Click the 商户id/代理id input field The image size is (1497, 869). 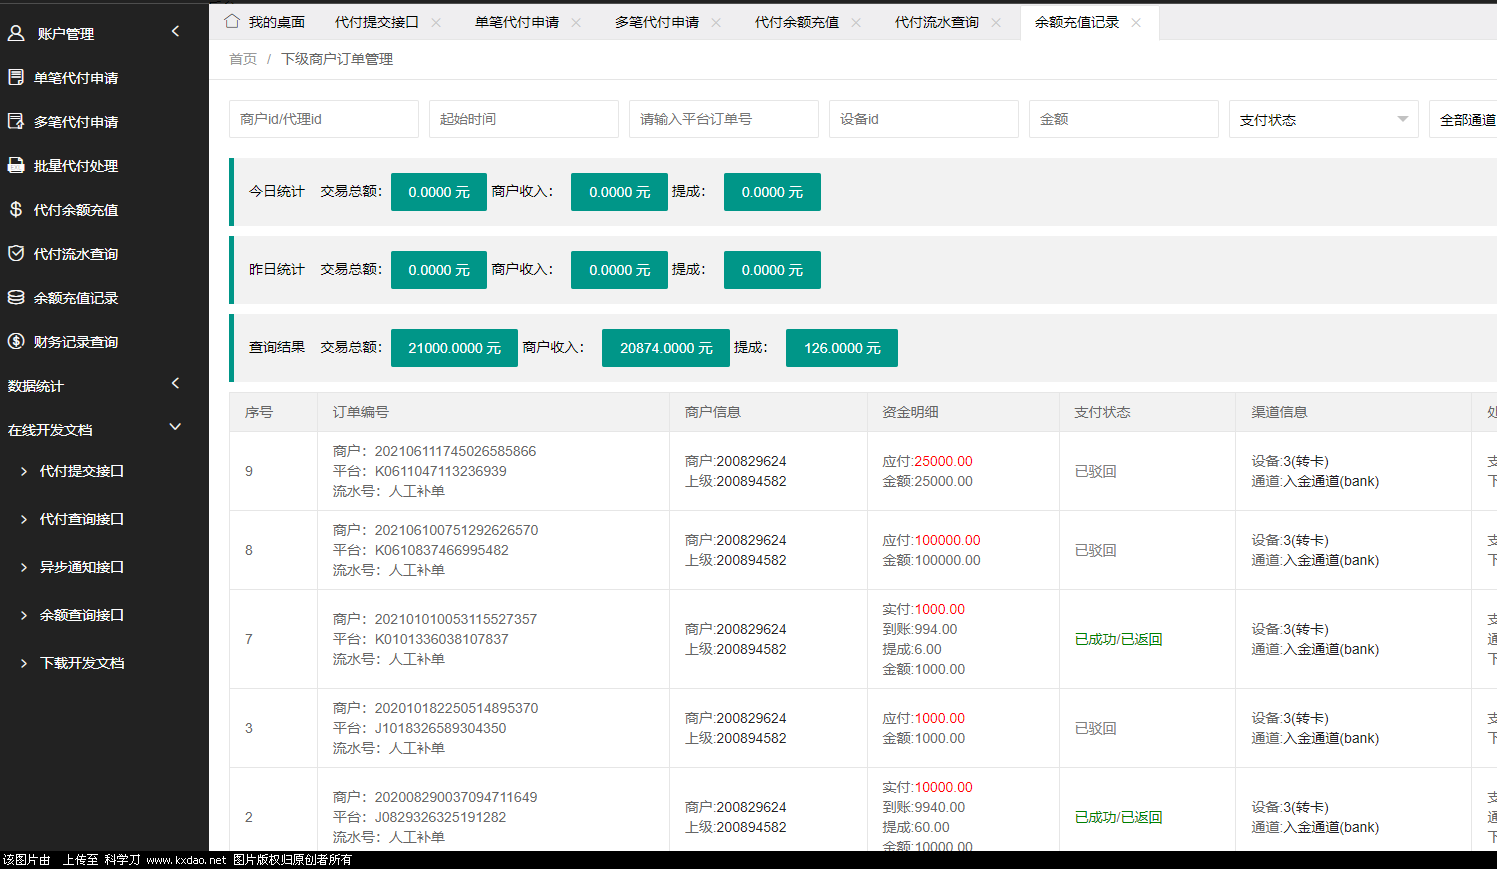pos(324,119)
